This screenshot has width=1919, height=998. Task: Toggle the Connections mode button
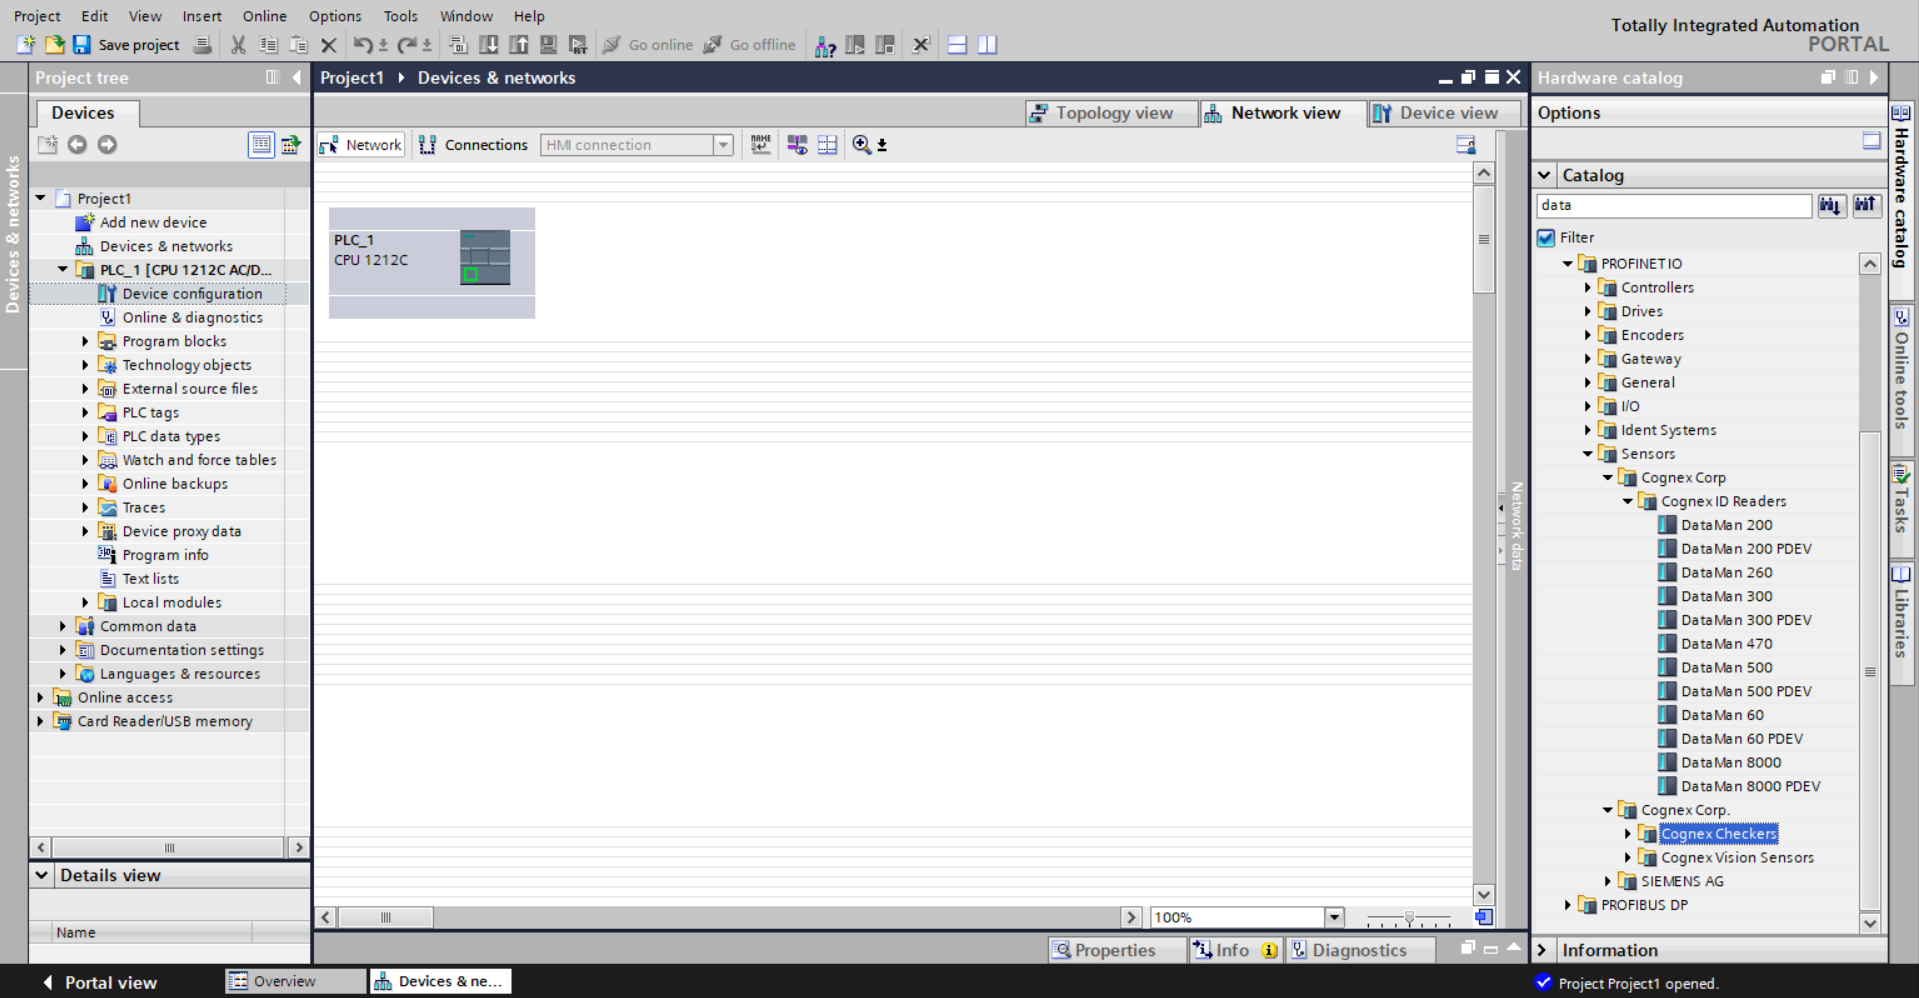coord(474,145)
